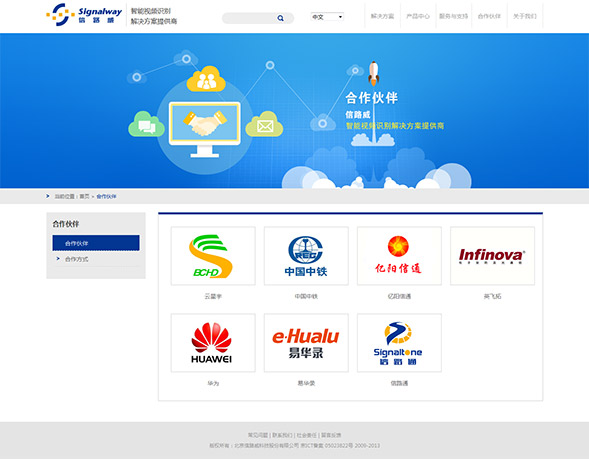
Task: Click the Signalway logo in the header
Action: [x=84, y=15]
